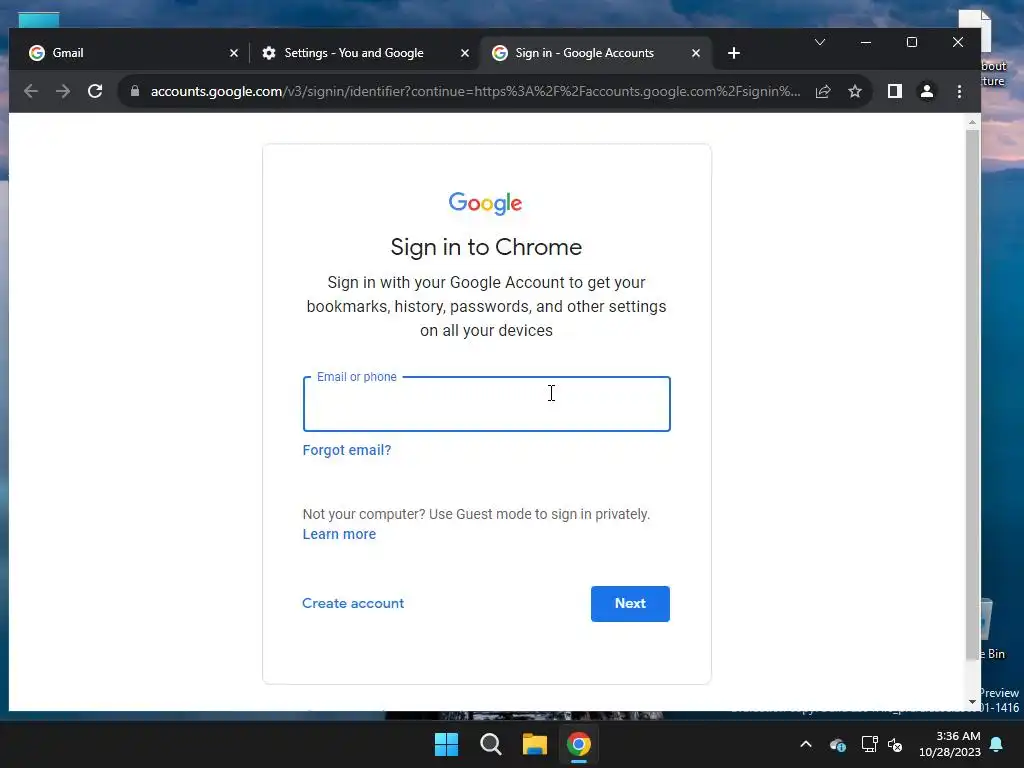The width and height of the screenshot is (1024, 768).
Task: Close the Sign in - Google Accounts tab
Action: [696, 53]
